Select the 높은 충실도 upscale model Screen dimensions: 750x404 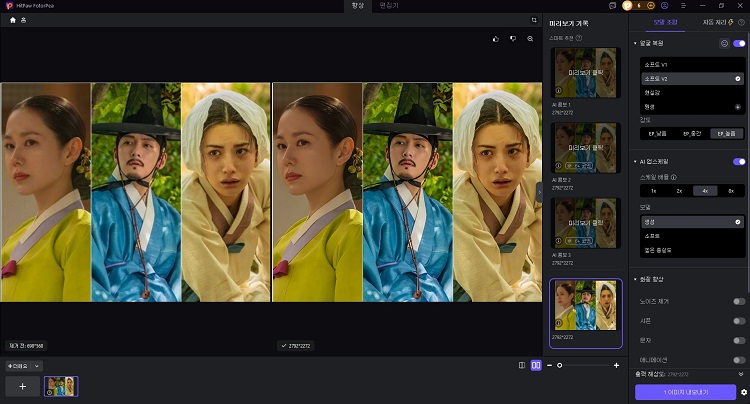point(692,250)
